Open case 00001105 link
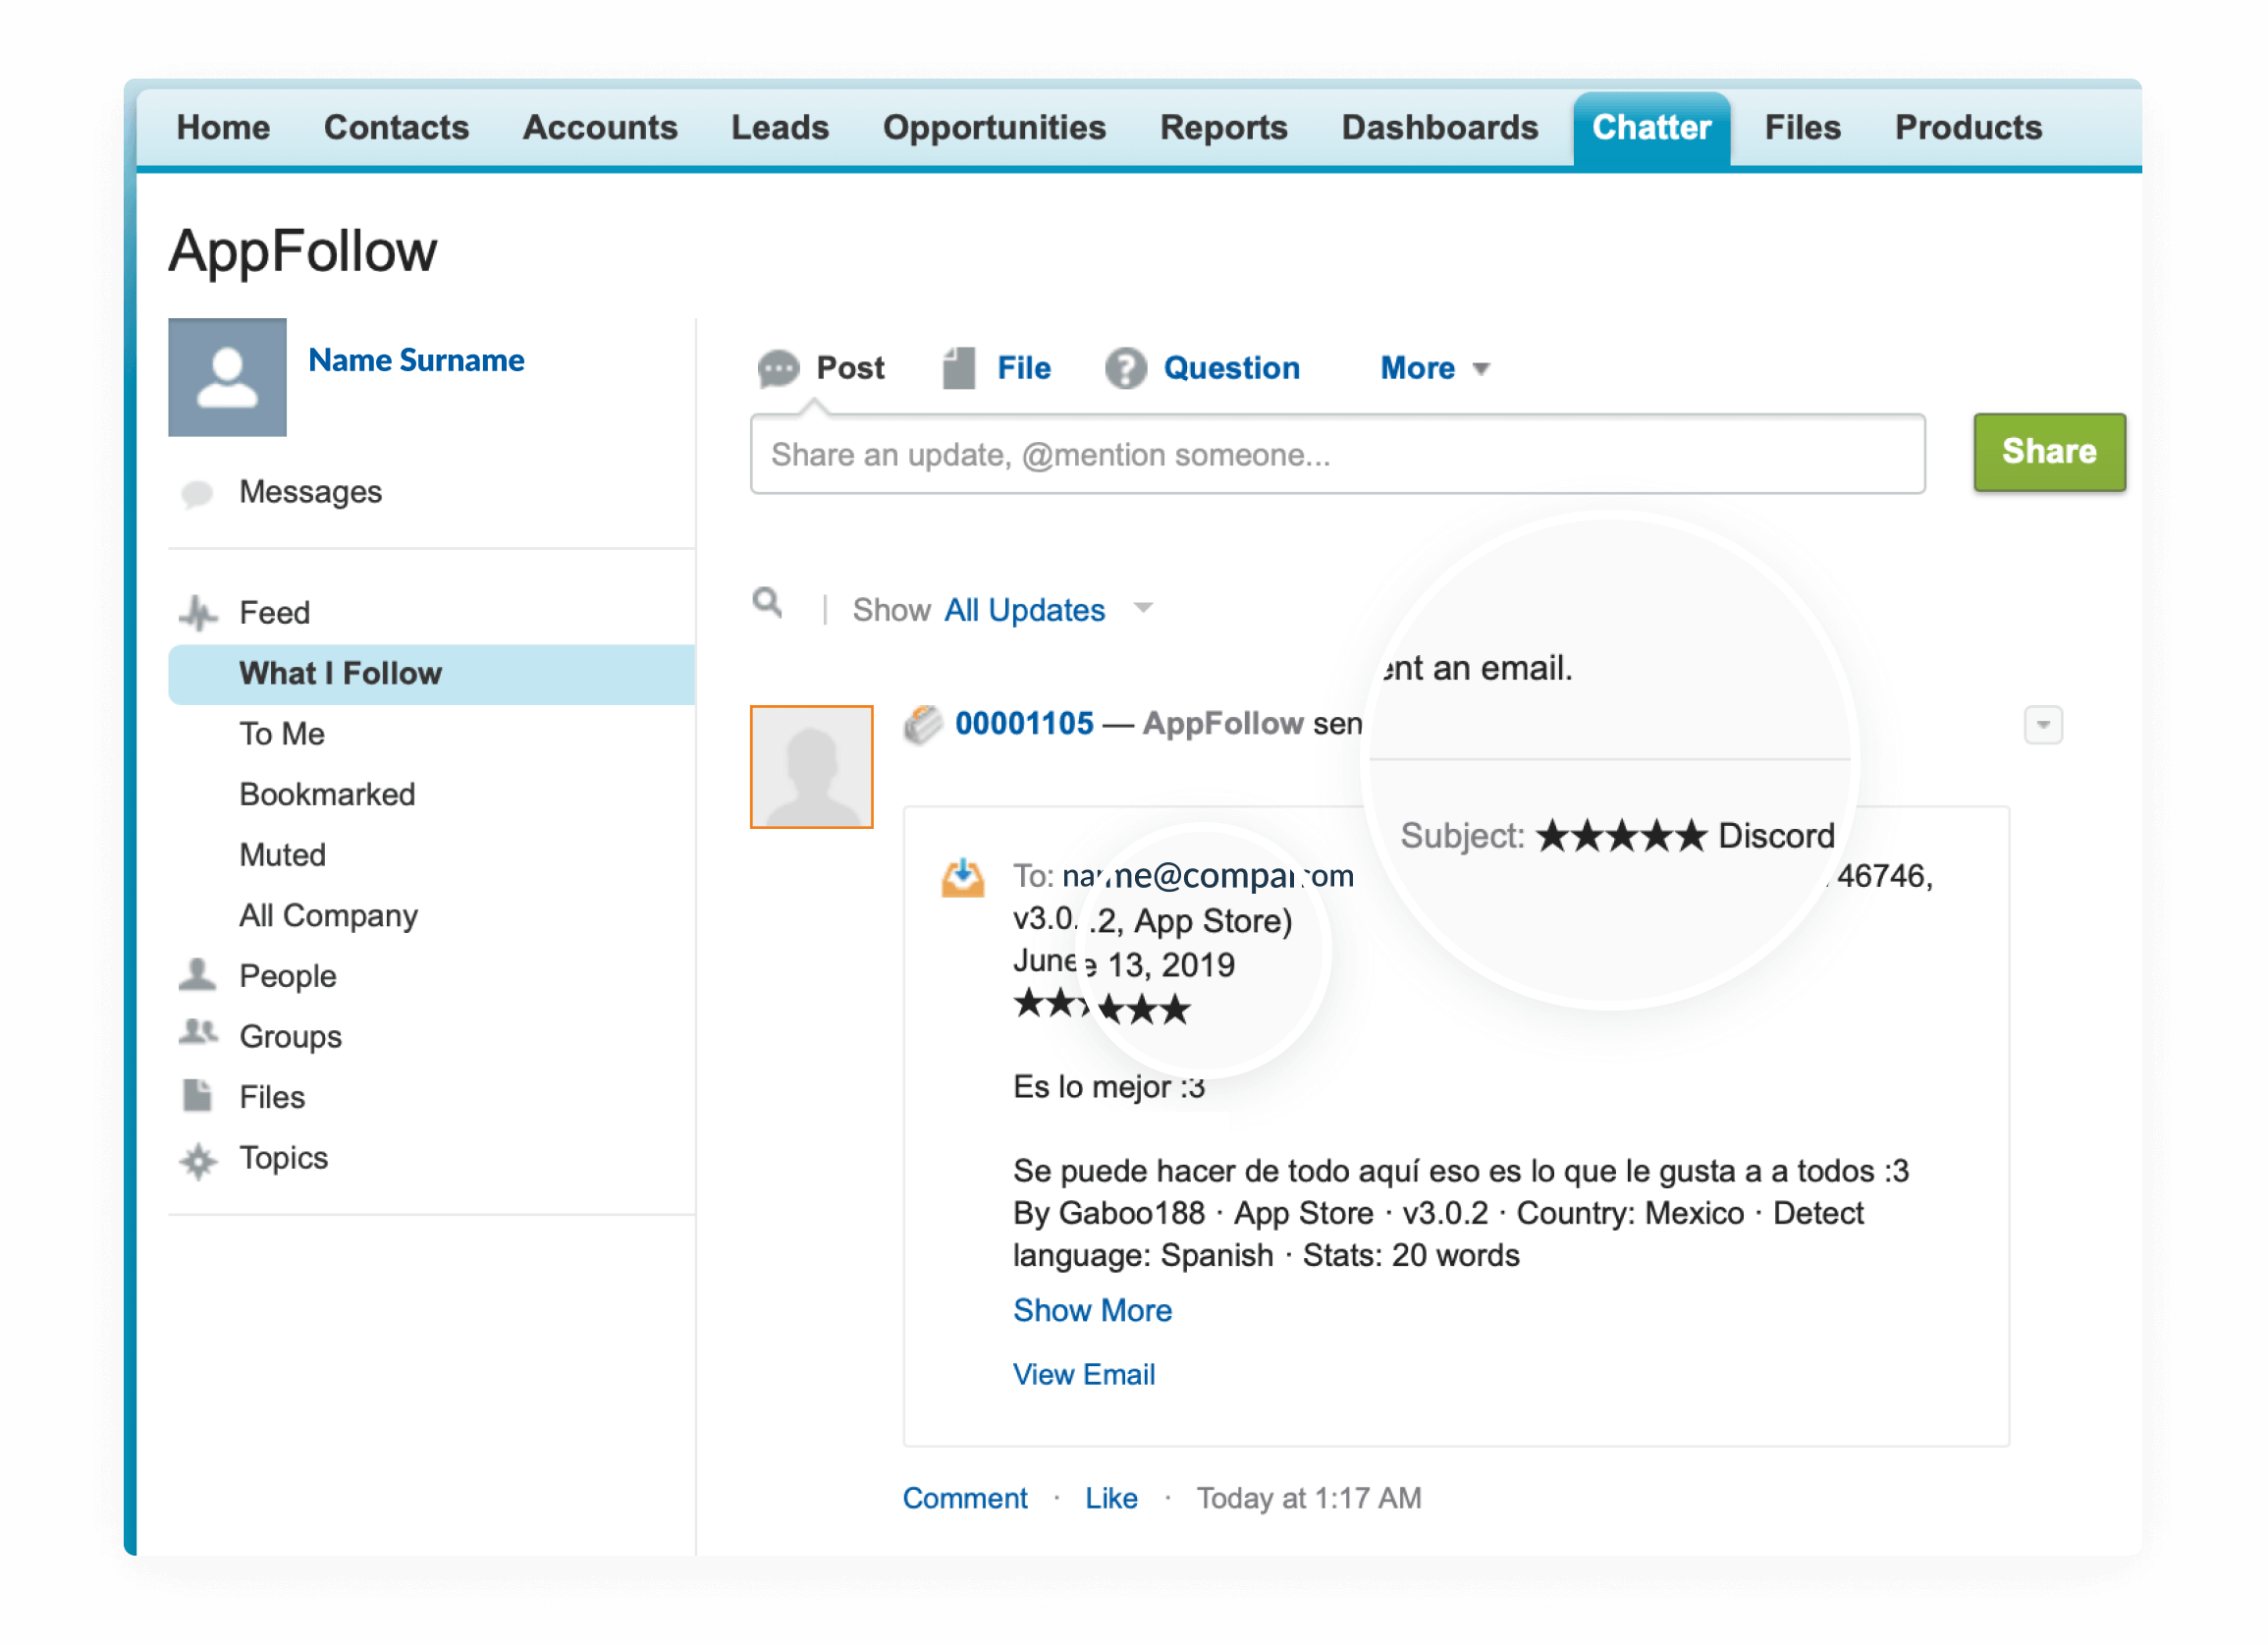The width and height of the screenshot is (2268, 1646). [x=1024, y=724]
